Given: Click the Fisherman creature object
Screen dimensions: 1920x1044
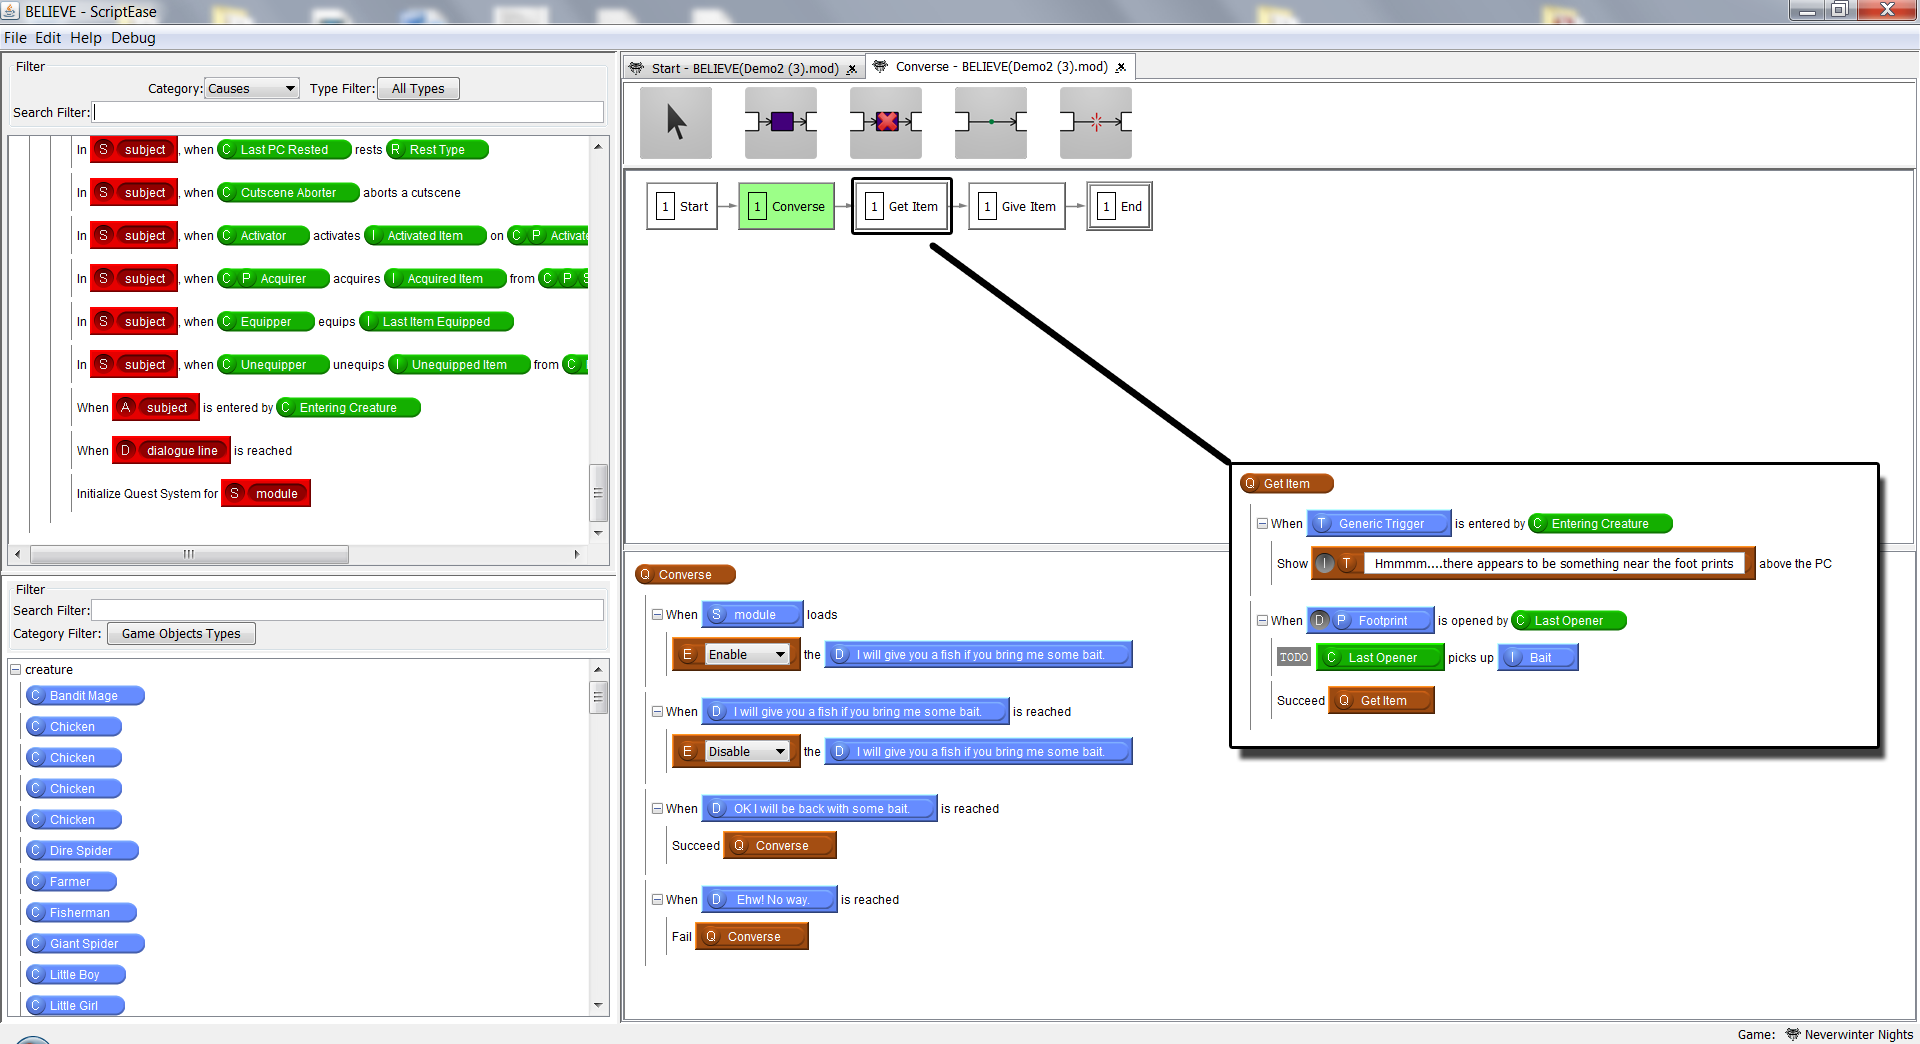Looking at the screenshot, I should (x=81, y=913).
